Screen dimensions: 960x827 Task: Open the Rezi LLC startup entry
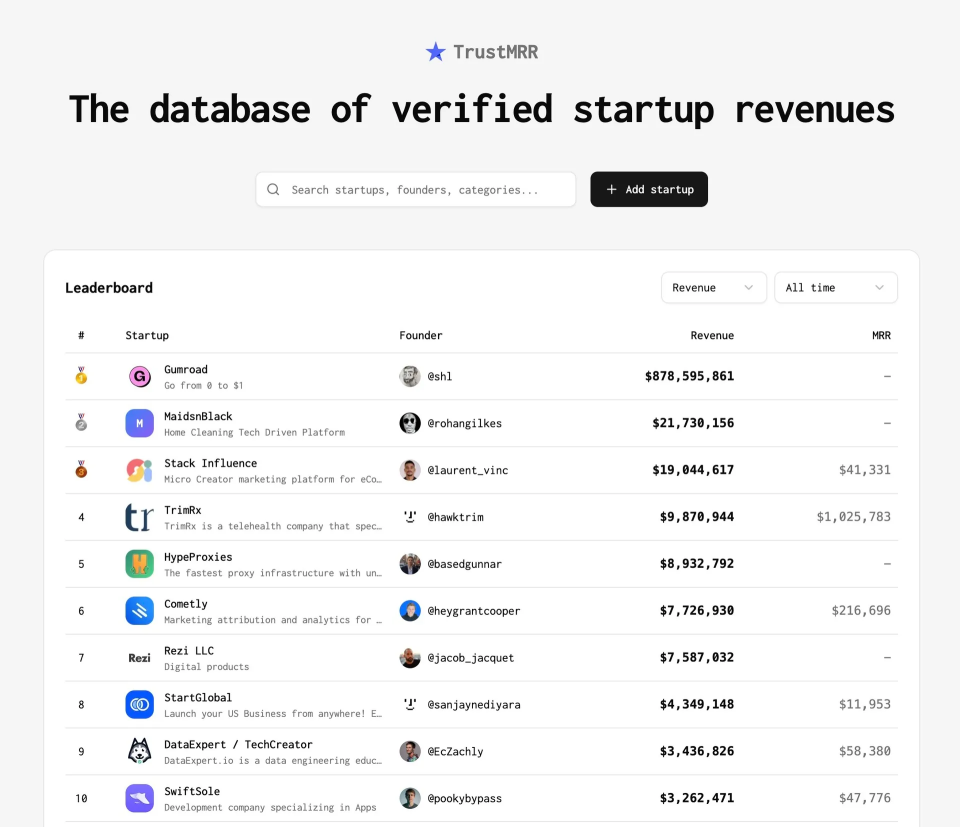pos(189,651)
